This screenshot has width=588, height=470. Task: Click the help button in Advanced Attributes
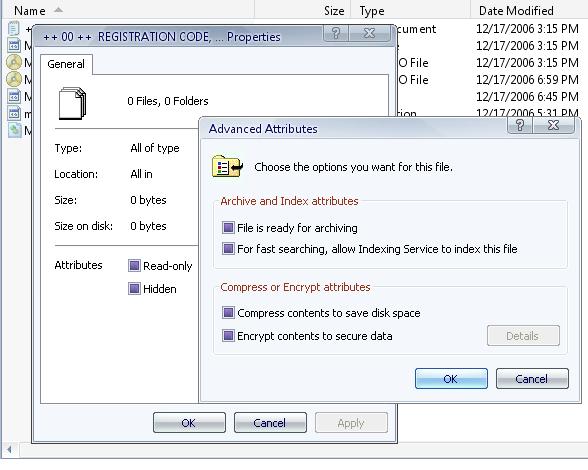coord(520,125)
